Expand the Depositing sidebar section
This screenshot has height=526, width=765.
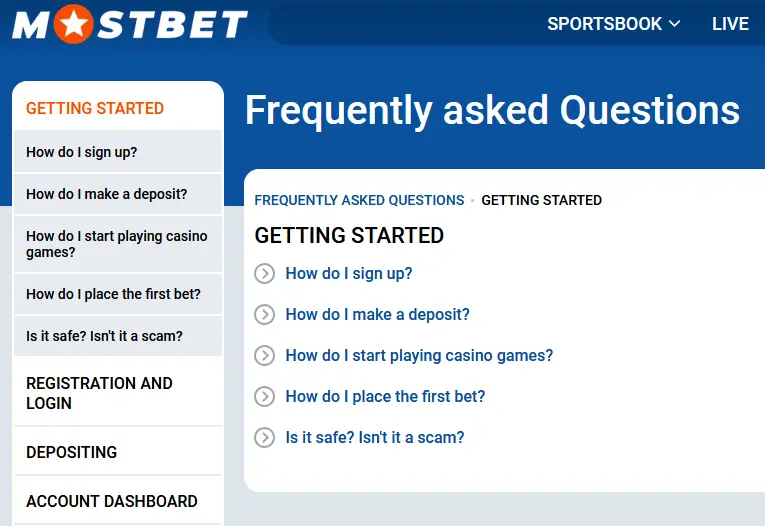[72, 452]
